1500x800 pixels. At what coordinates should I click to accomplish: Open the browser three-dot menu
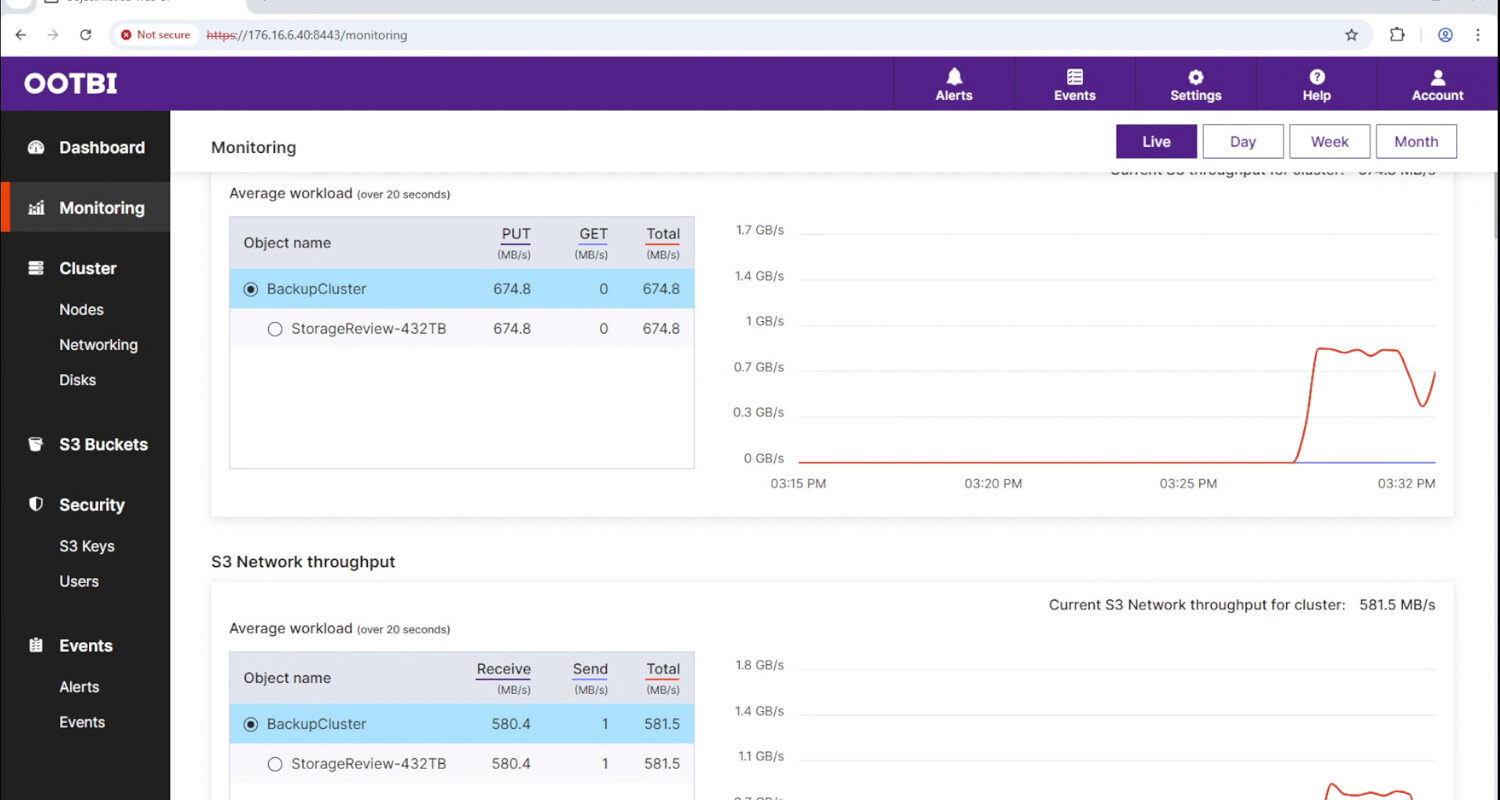tap(1478, 35)
